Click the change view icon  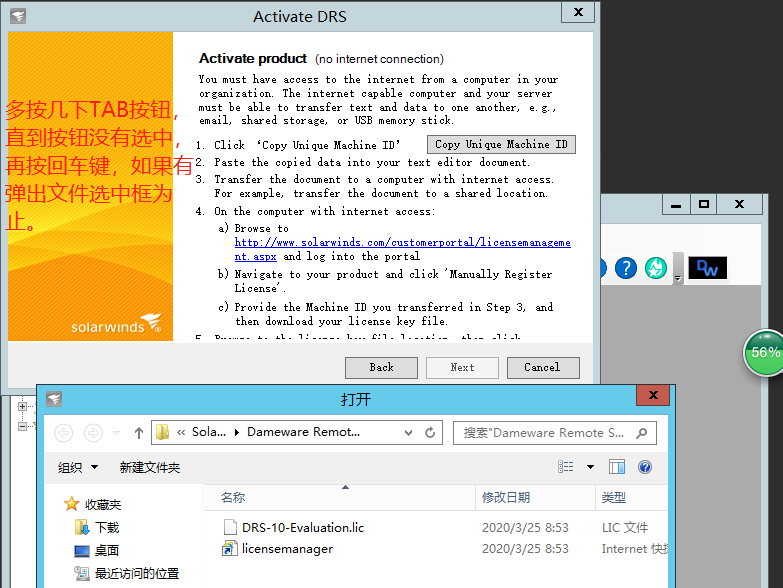[x=565, y=467]
